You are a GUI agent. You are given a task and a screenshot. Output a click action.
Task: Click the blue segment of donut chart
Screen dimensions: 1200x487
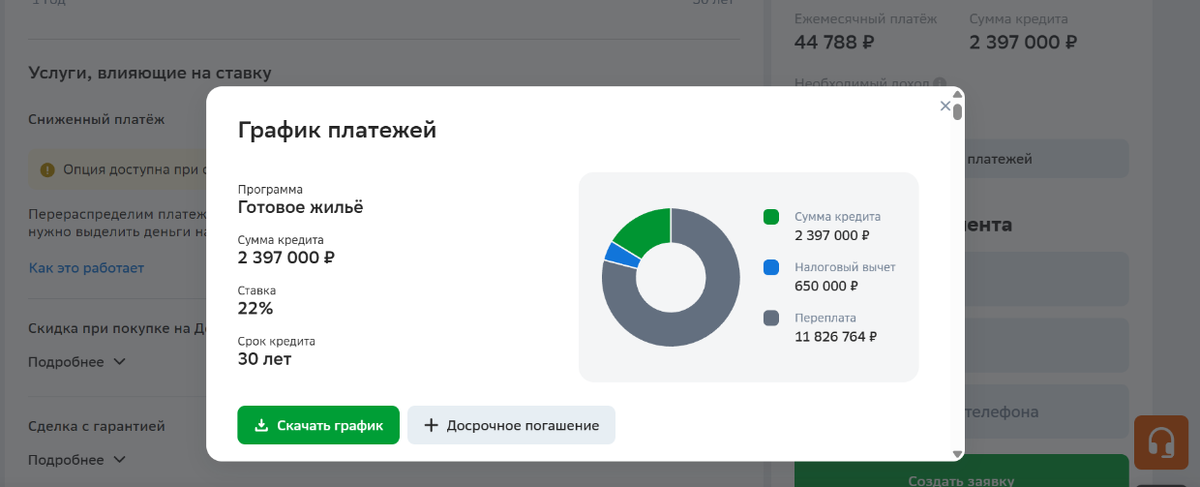(620, 254)
